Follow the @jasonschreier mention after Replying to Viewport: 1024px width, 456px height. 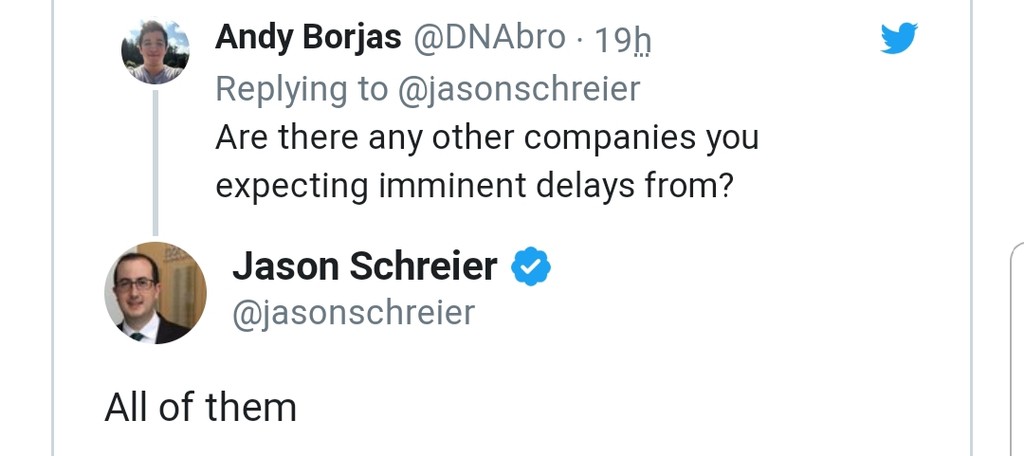[x=519, y=89]
